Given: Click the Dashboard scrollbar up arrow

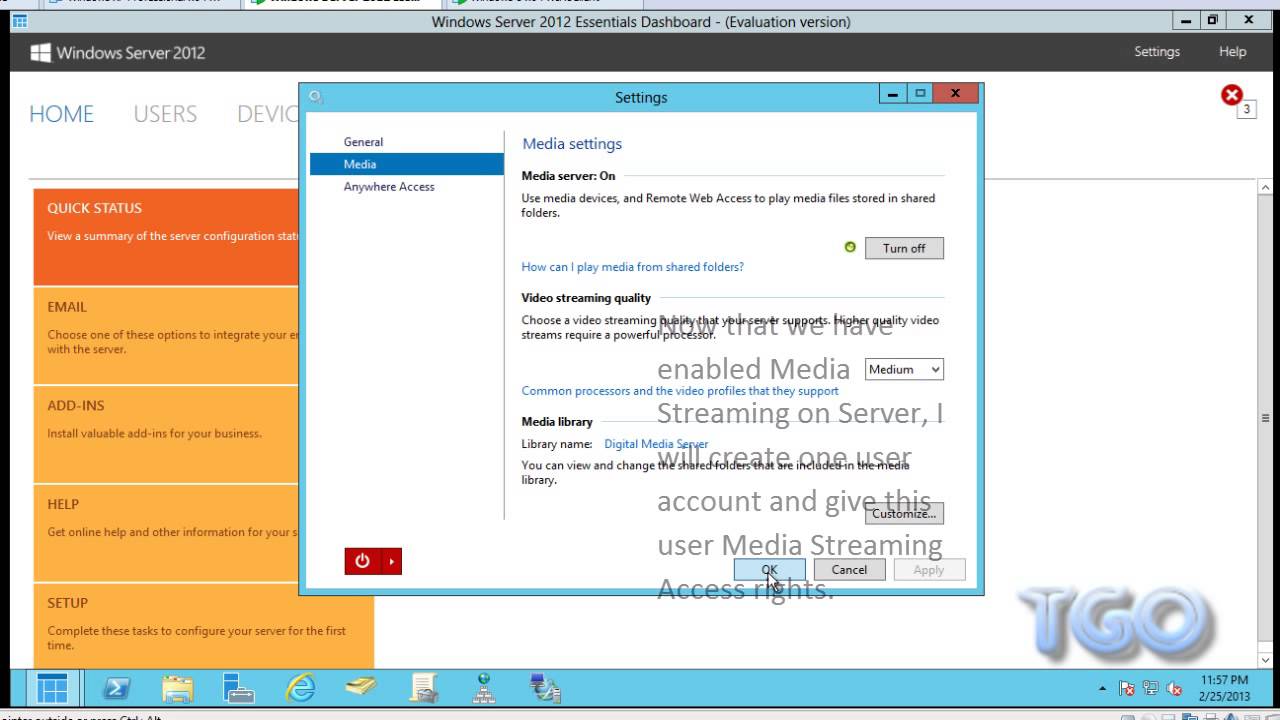Looking at the screenshot, I should click(x=1265, y=187).
